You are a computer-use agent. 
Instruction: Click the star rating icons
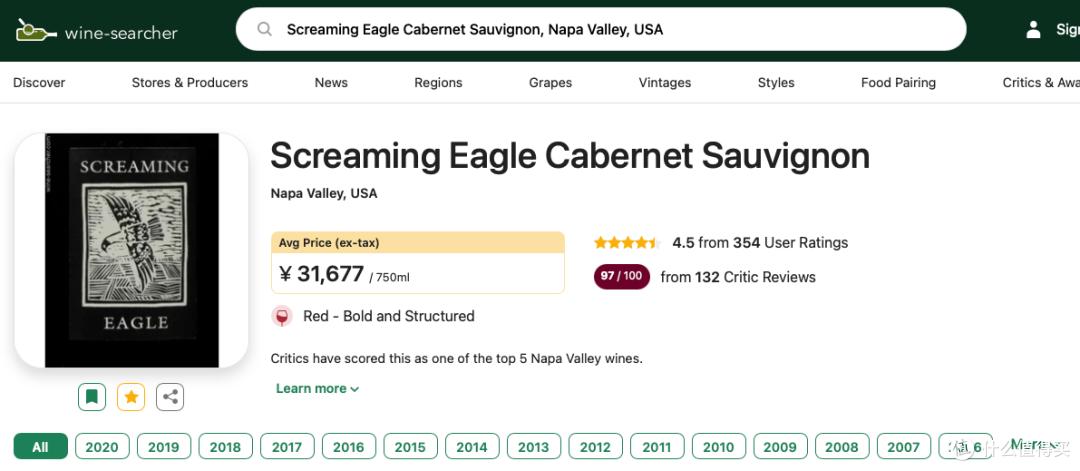tap(627, 243)
